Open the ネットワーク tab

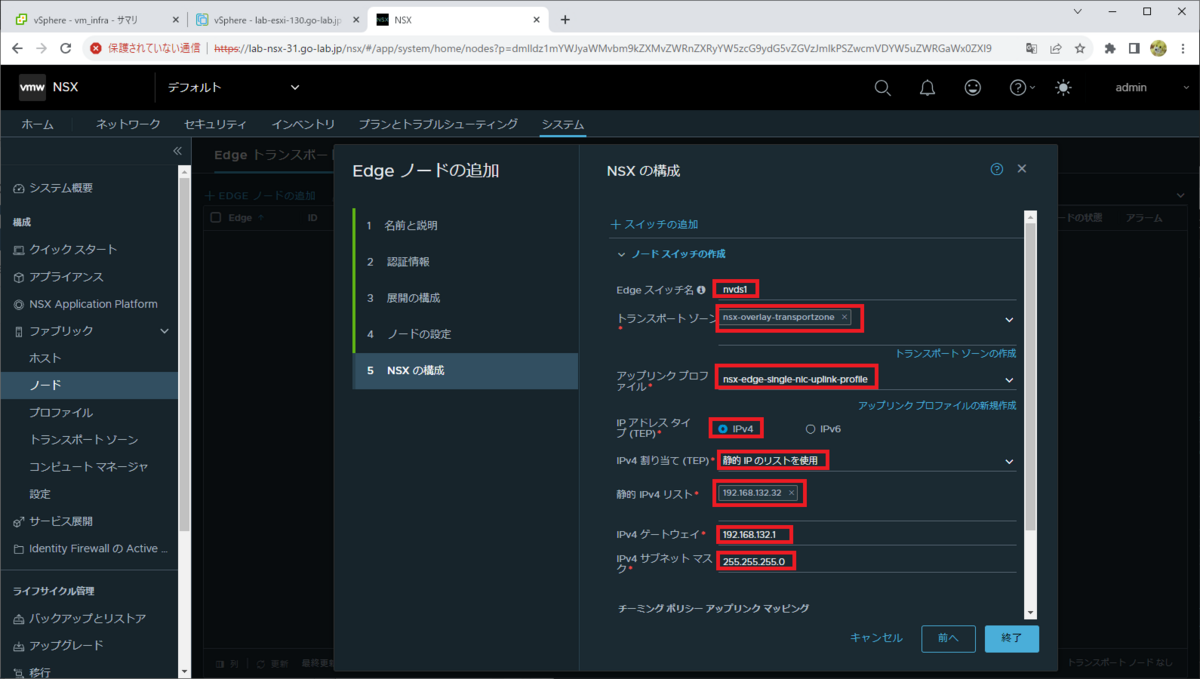pyautogui.click(x=128, y=125)
